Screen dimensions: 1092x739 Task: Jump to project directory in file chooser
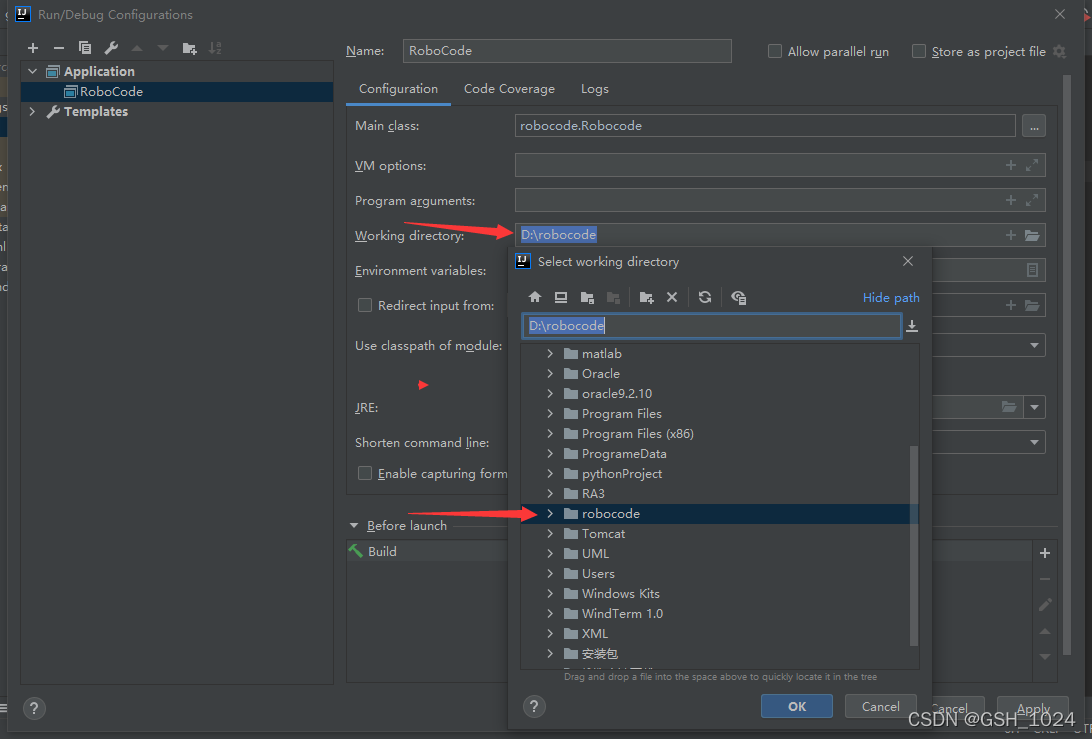coord(587,297)
